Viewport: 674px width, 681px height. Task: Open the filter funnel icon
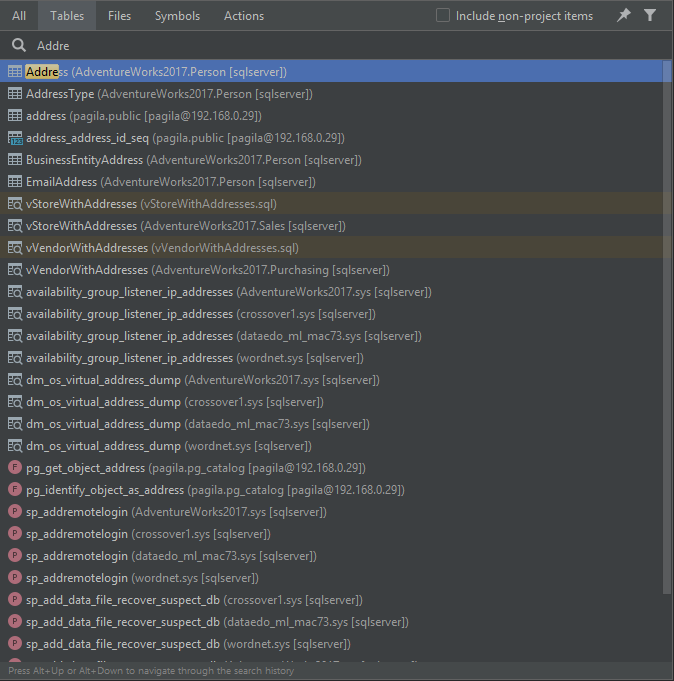(651, 15)
